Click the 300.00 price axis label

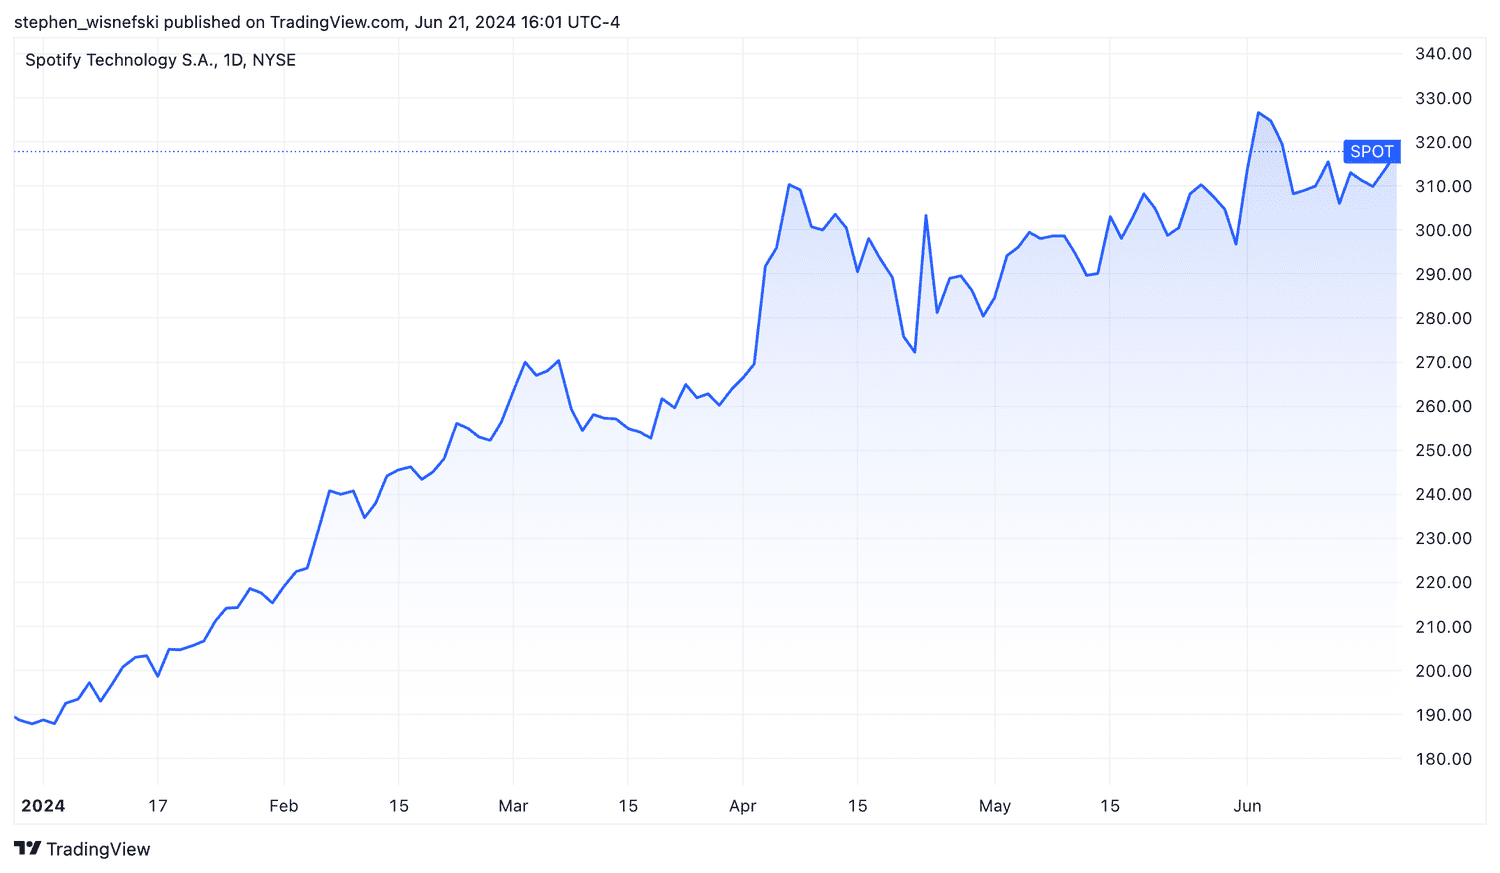1443,230
